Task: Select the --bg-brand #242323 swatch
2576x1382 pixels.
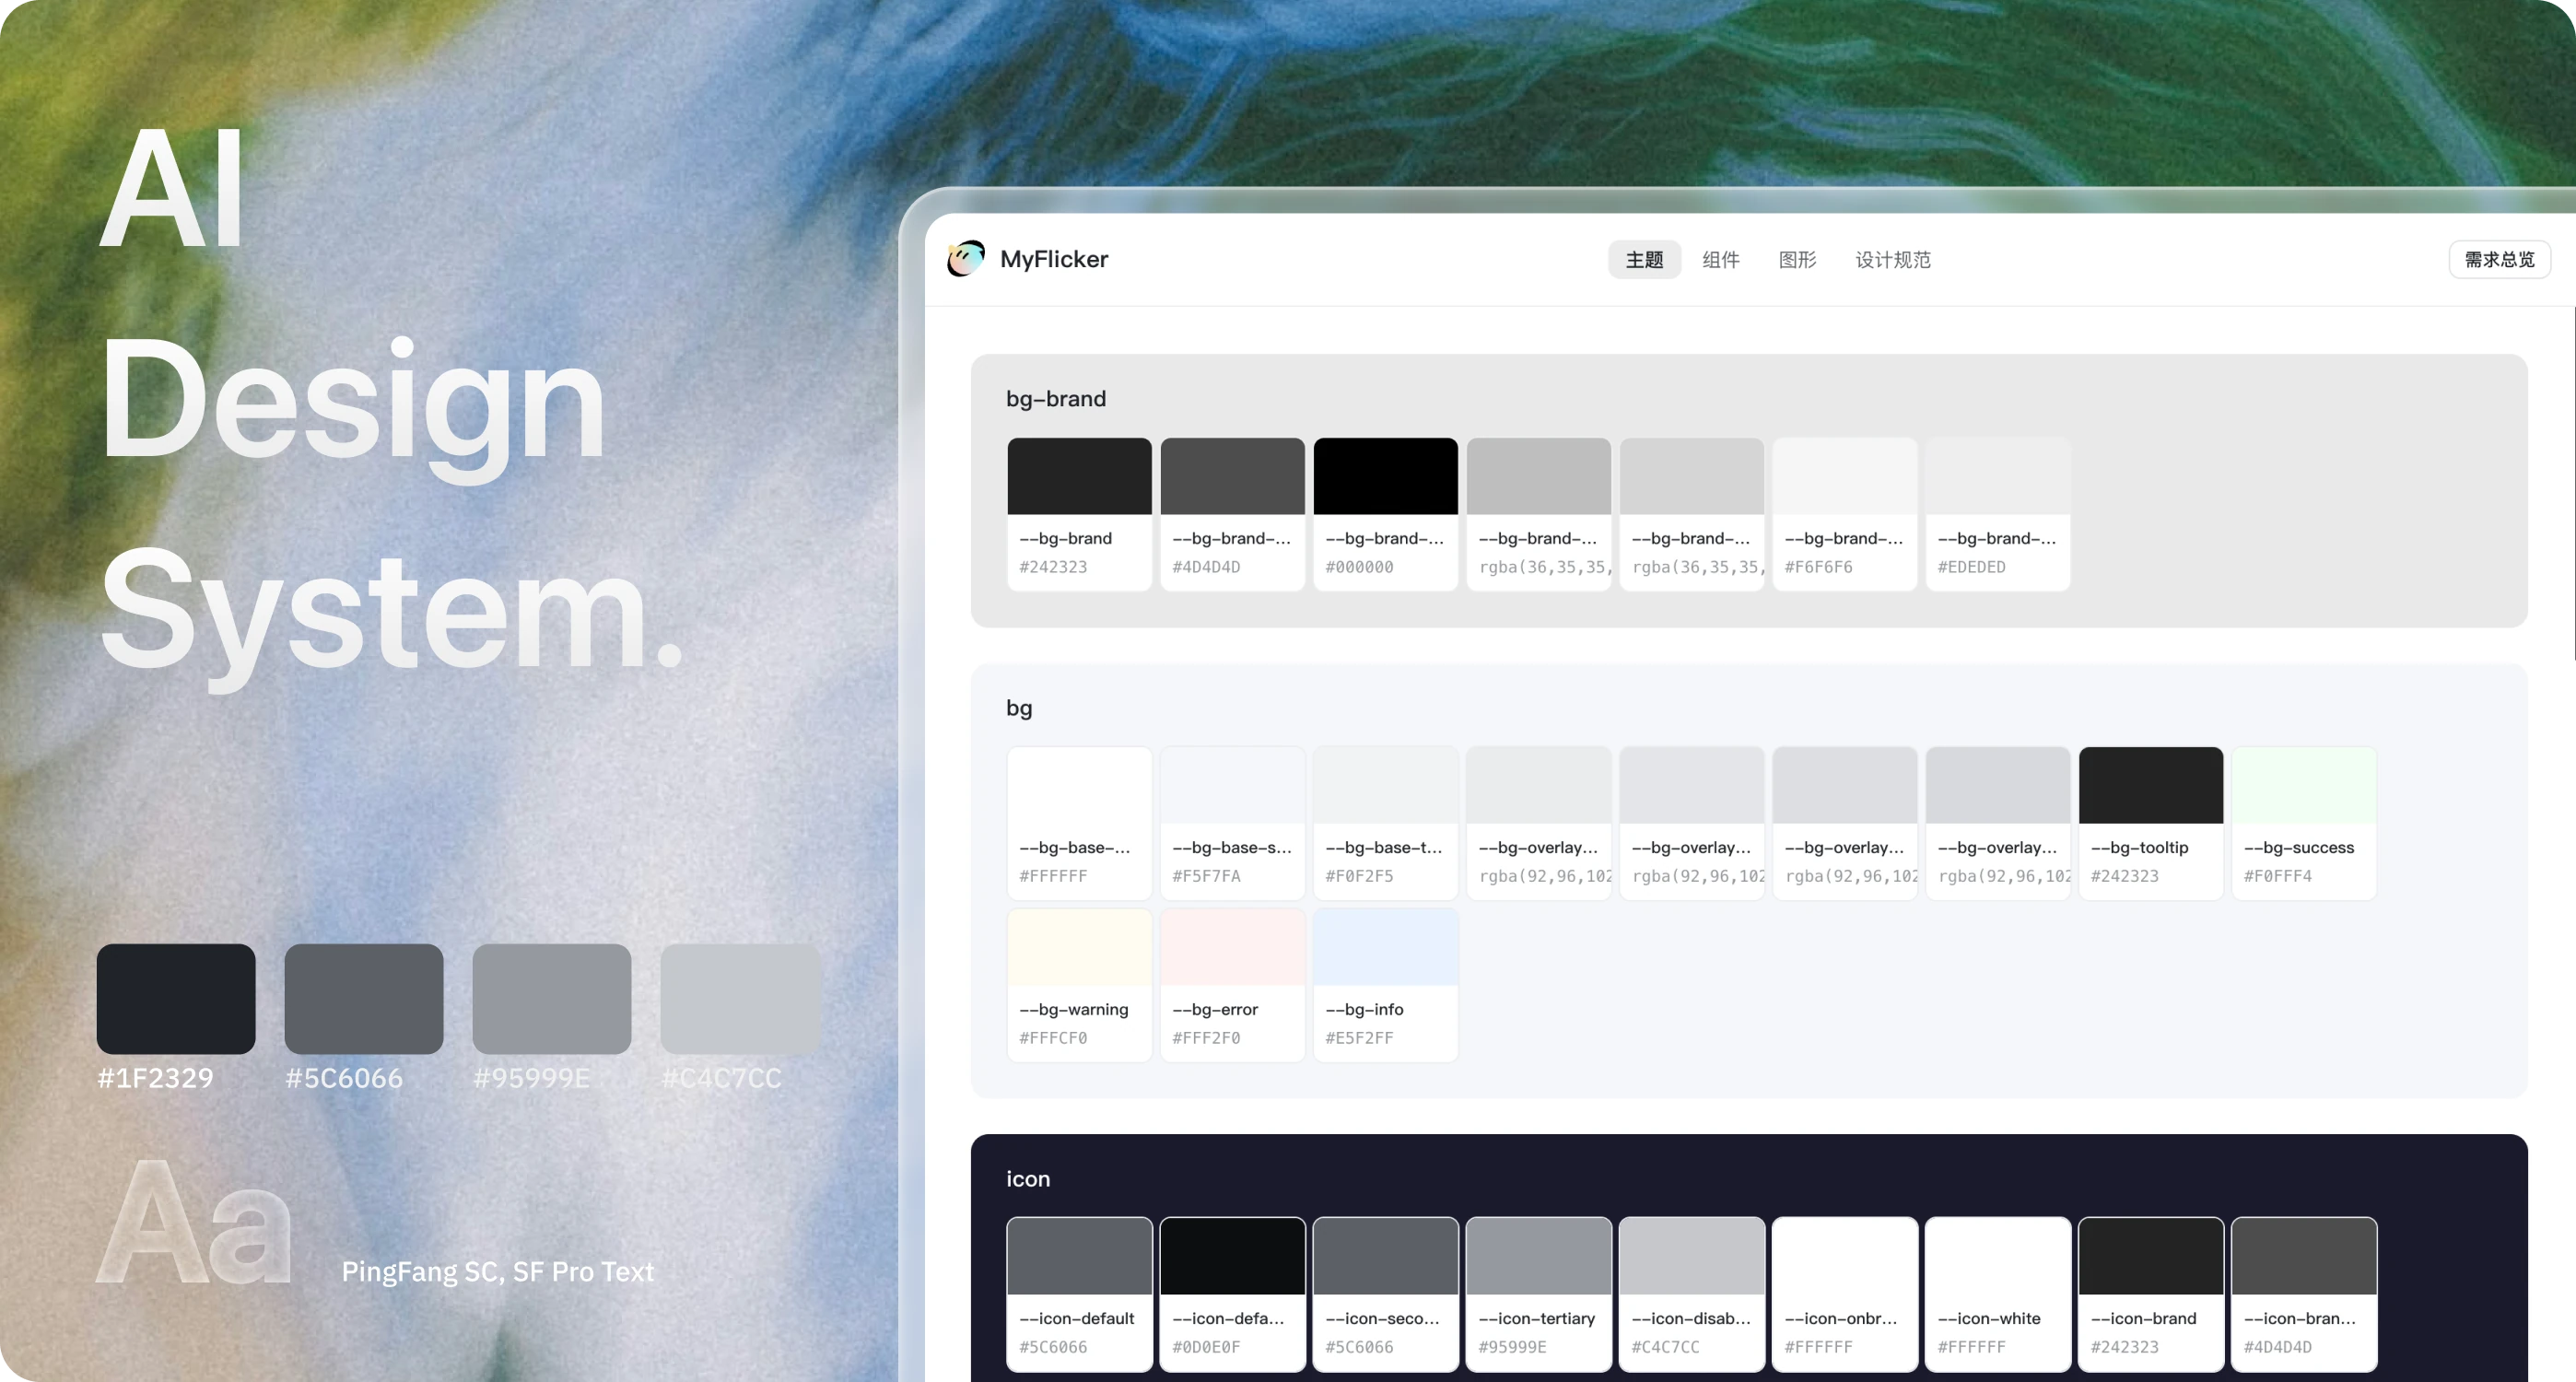Action: click(1079, 514)
